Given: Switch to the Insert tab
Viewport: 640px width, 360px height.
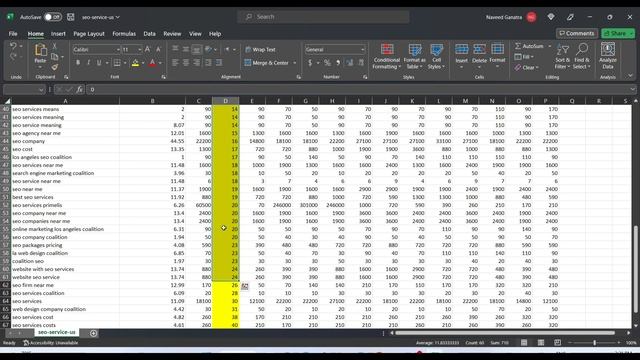Looking at the screenshot, I should (x=58, y=34).
